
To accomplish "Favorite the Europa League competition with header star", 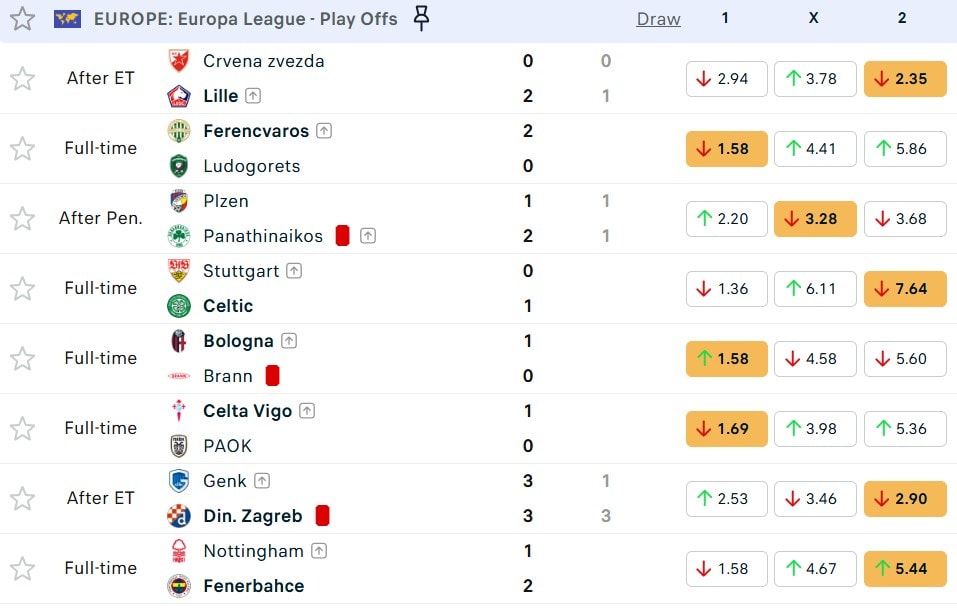I will click(x=22, y=19).
